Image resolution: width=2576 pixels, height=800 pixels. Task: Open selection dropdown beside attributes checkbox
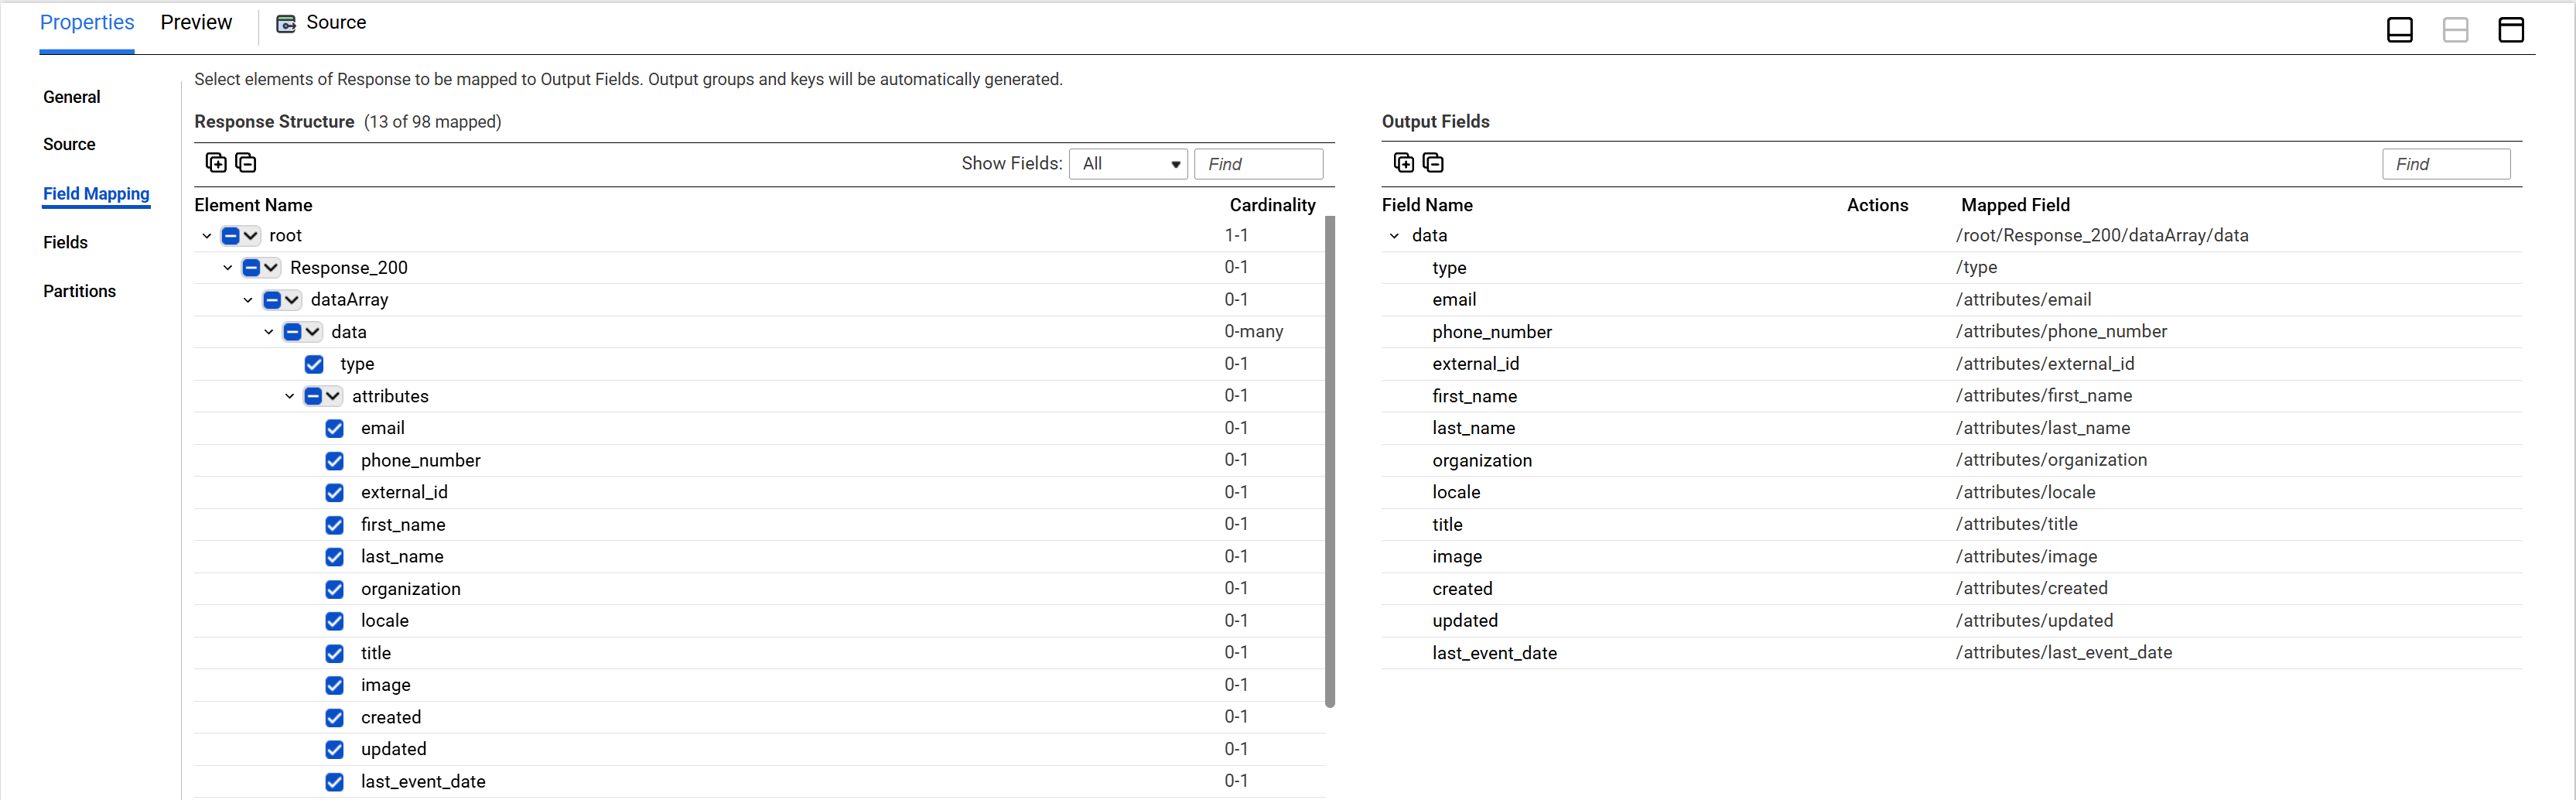333,397
